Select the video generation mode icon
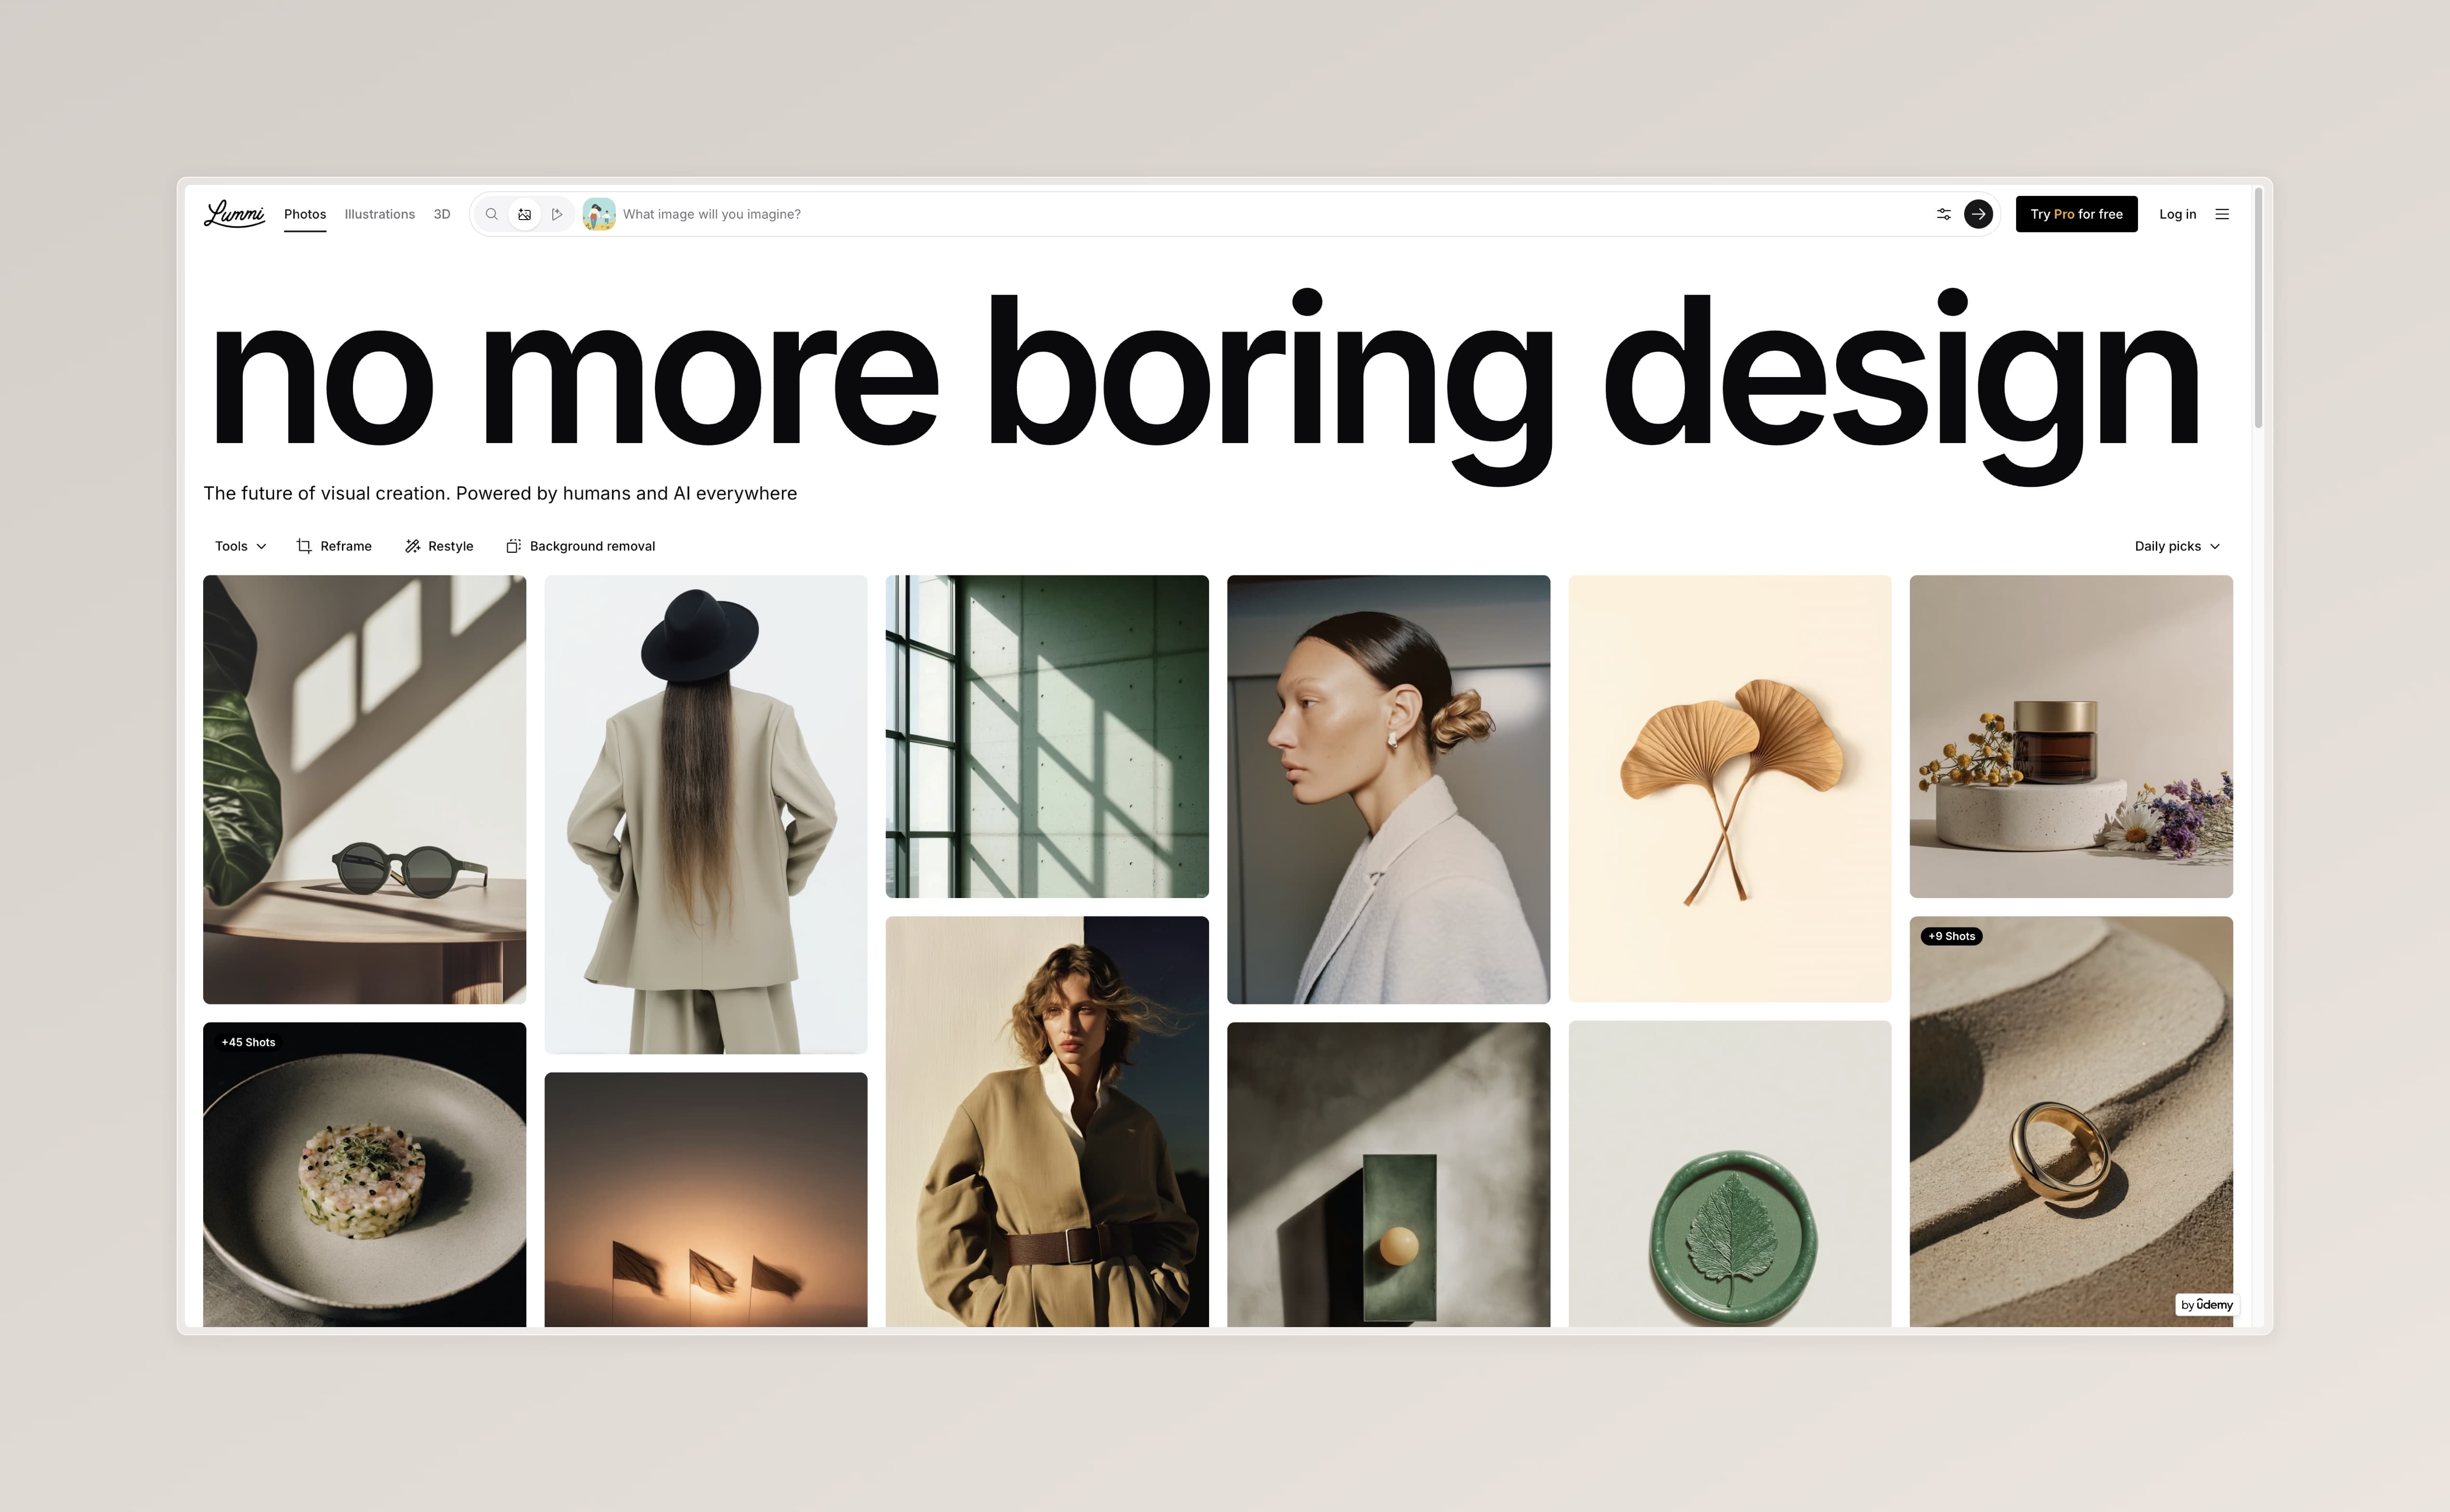Viewport: 2450px width, 1512px height. tap(557, 214)
